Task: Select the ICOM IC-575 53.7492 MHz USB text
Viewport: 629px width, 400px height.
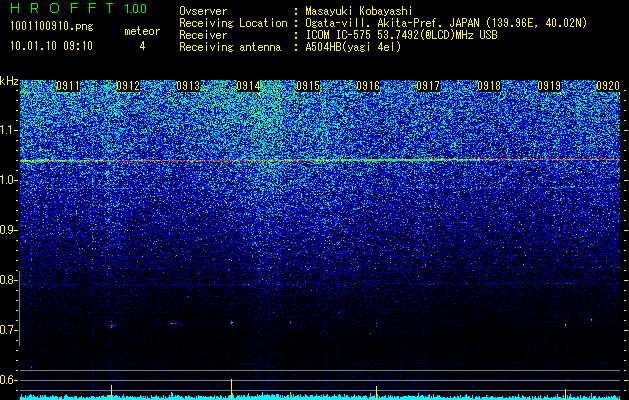Action: [401, 35]
